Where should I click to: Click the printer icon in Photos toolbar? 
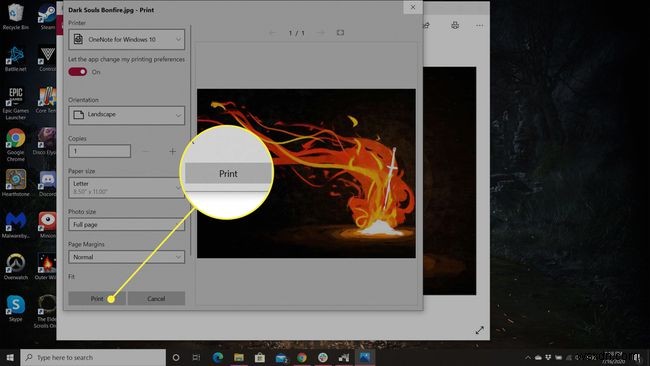[455, 26]
